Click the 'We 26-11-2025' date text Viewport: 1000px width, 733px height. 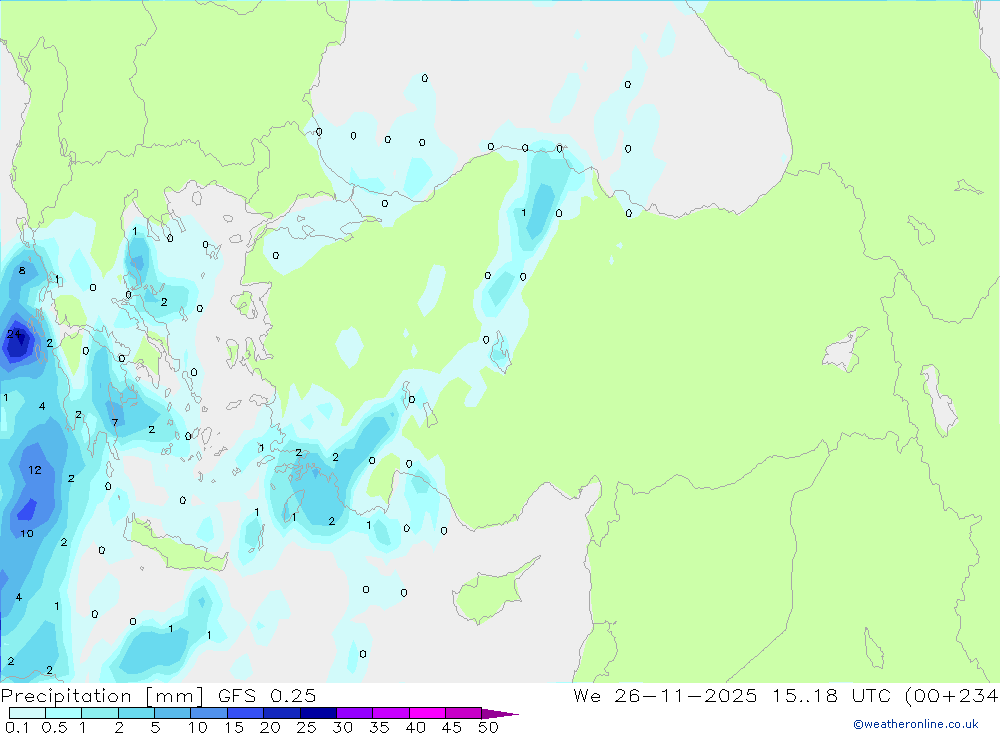tap(665, 695)
